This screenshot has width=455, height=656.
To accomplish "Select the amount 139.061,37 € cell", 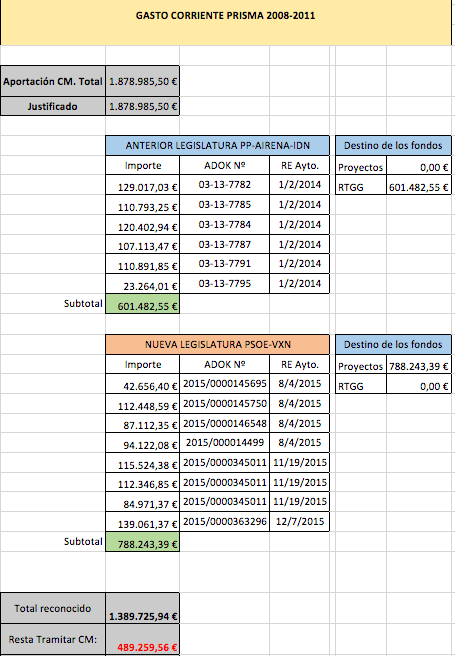I will 143,522.
